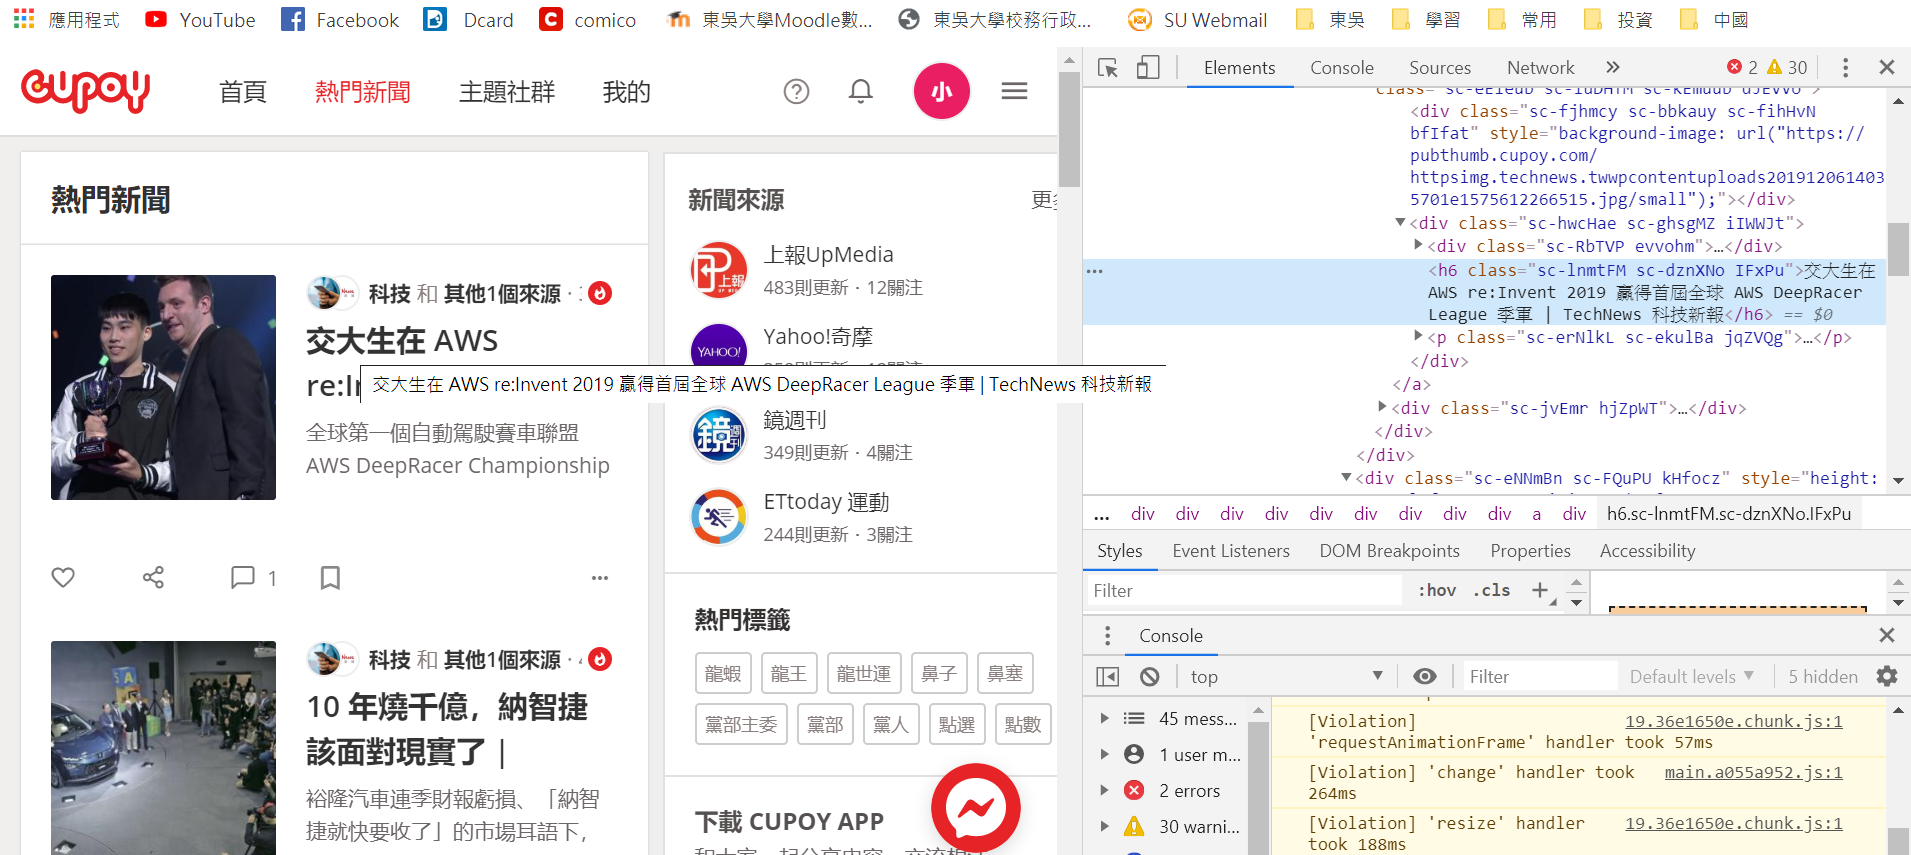Toggle the .cls class editor

pos(1491,590)
